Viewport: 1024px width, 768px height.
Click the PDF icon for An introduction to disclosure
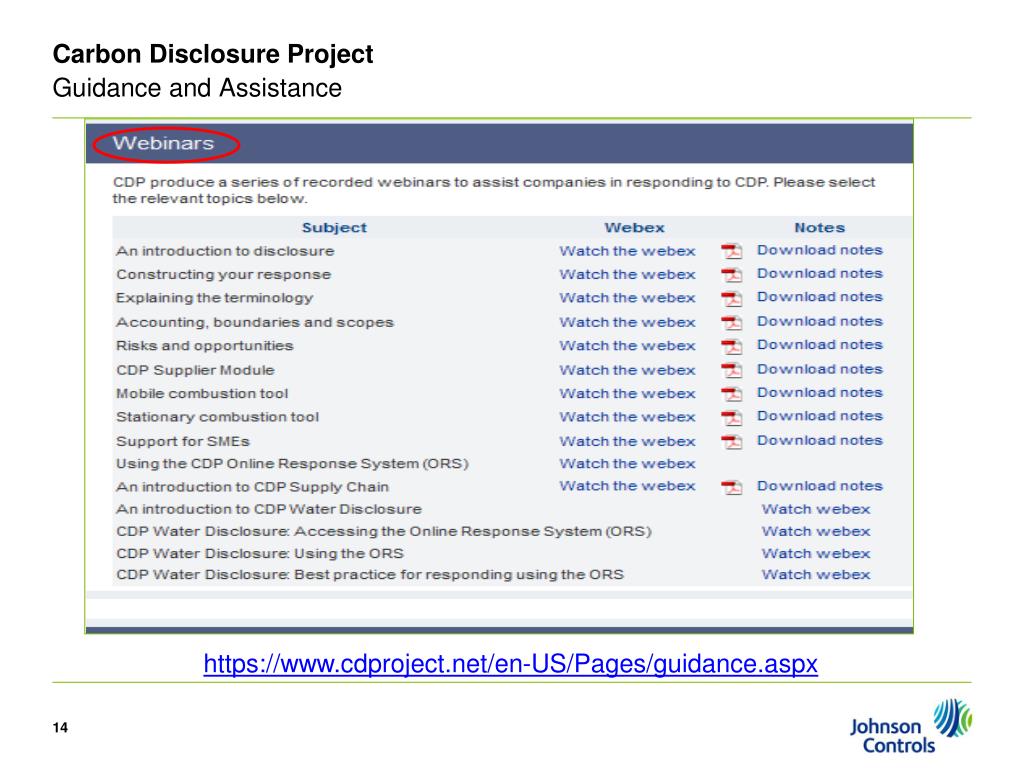coord(731,251)
